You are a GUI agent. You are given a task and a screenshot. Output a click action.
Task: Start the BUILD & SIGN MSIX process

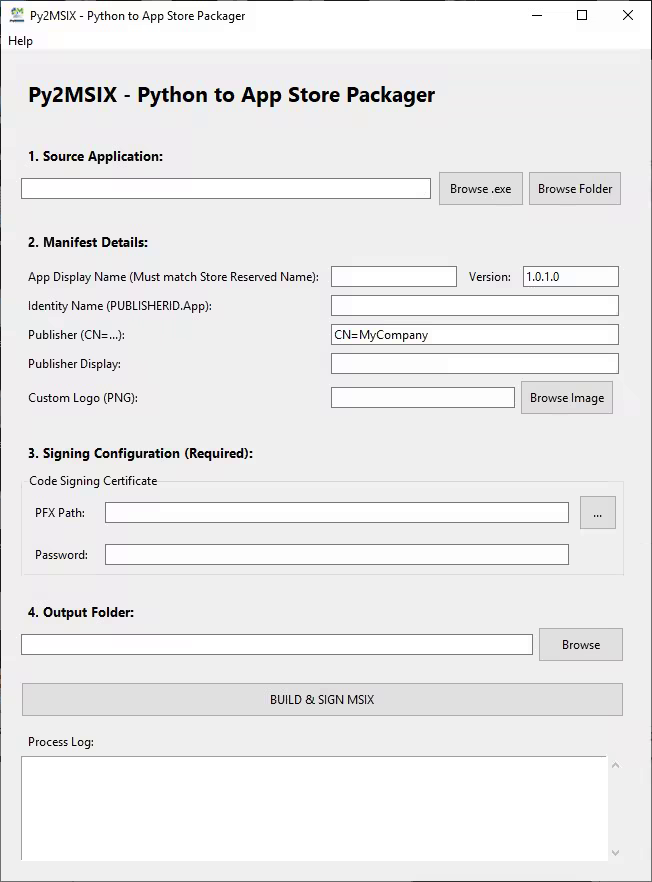point(322,700)
